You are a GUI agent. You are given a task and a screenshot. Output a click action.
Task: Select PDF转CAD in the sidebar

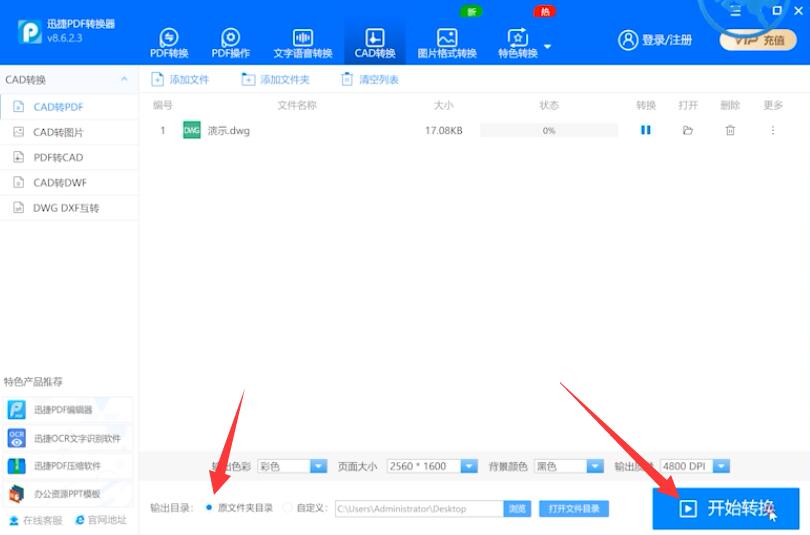click(x=69, y=158)
